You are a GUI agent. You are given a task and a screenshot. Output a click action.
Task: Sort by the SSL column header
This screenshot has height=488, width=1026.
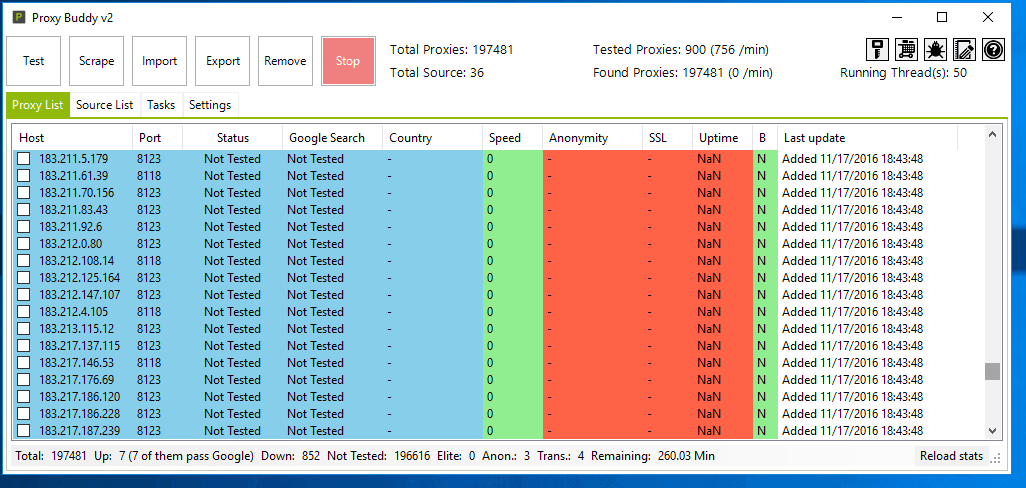[667, 138]
